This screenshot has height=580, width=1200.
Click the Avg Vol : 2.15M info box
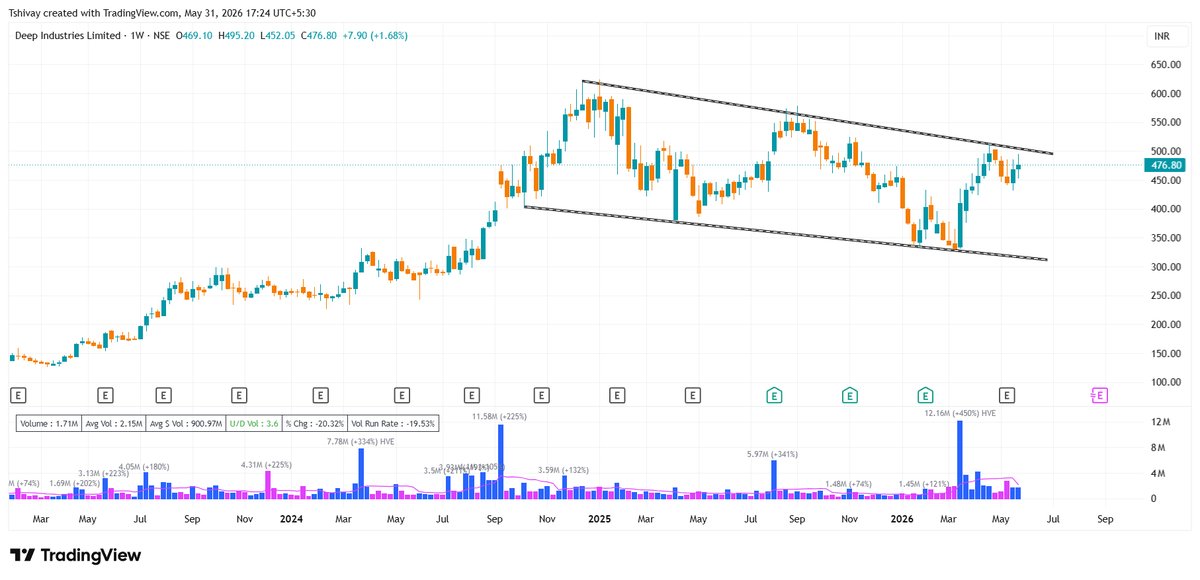pyautogui.click(x=113, y=424)
